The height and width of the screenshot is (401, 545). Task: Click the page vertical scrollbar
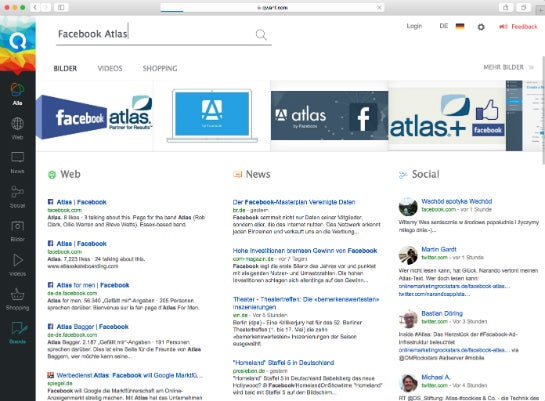[543, 109]
